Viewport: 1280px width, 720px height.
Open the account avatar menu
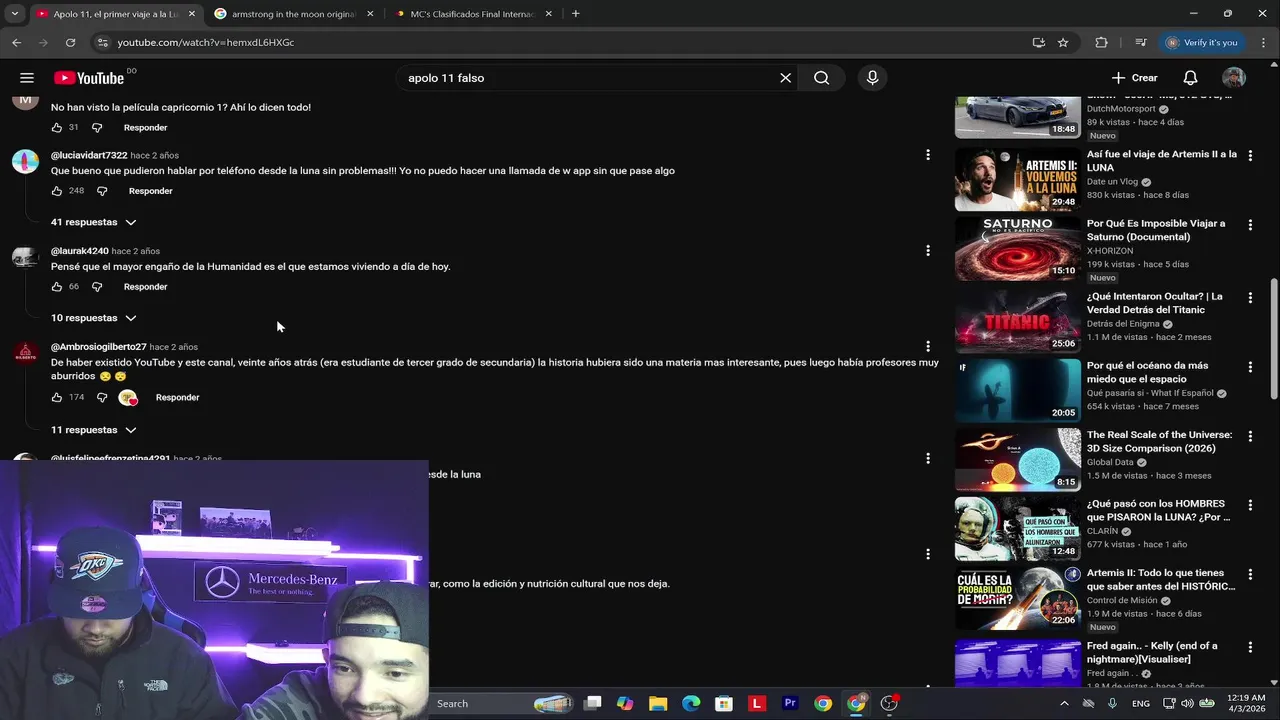[1234, 78]
